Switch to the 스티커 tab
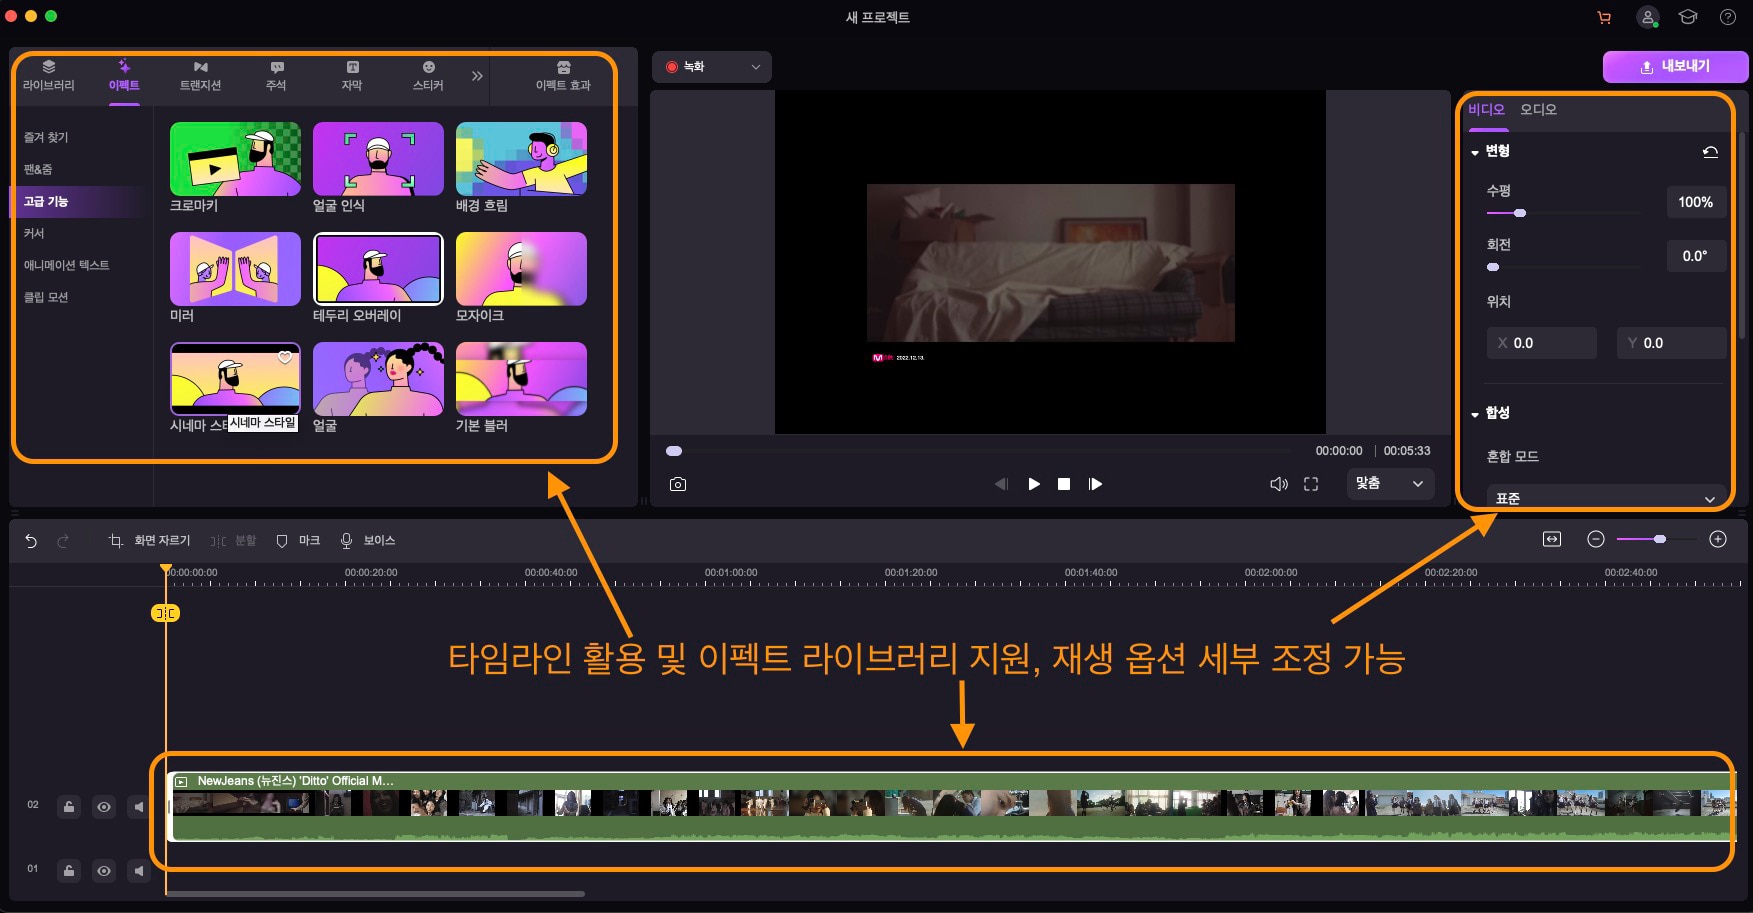The image size is (1753, 913). 428,76
